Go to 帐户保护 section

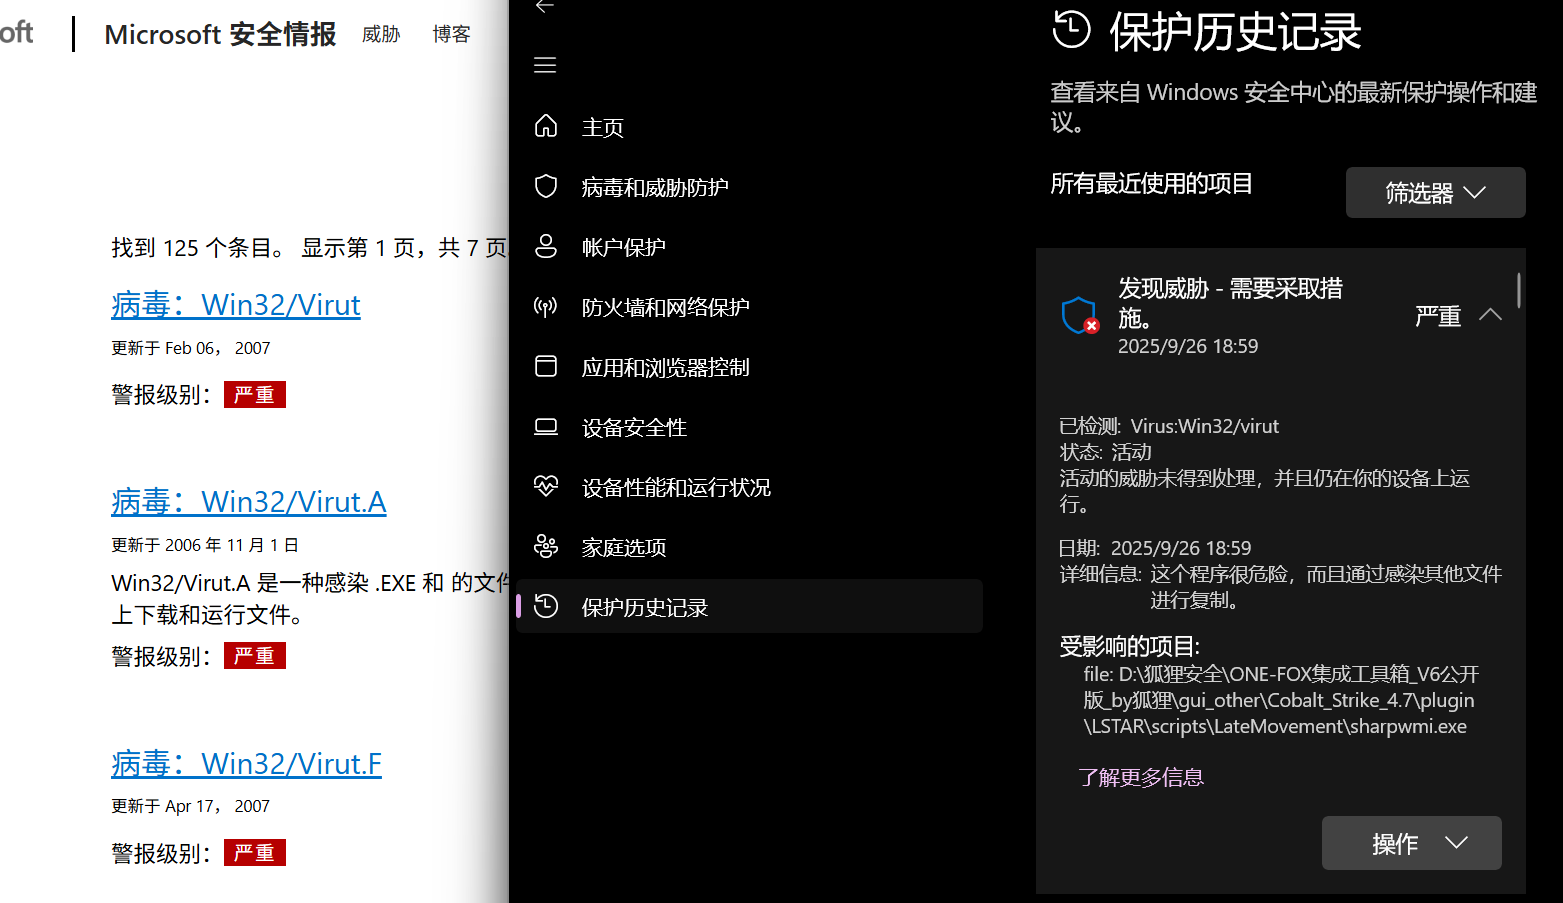tap(624, 248)
